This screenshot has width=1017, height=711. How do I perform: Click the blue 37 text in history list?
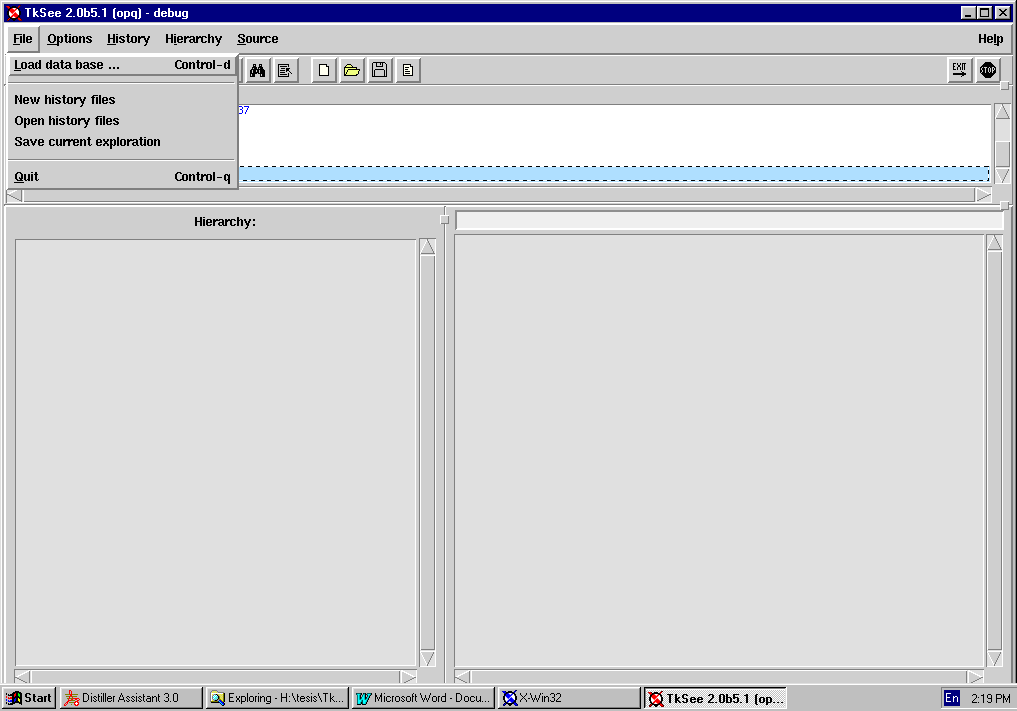(243, 110)
